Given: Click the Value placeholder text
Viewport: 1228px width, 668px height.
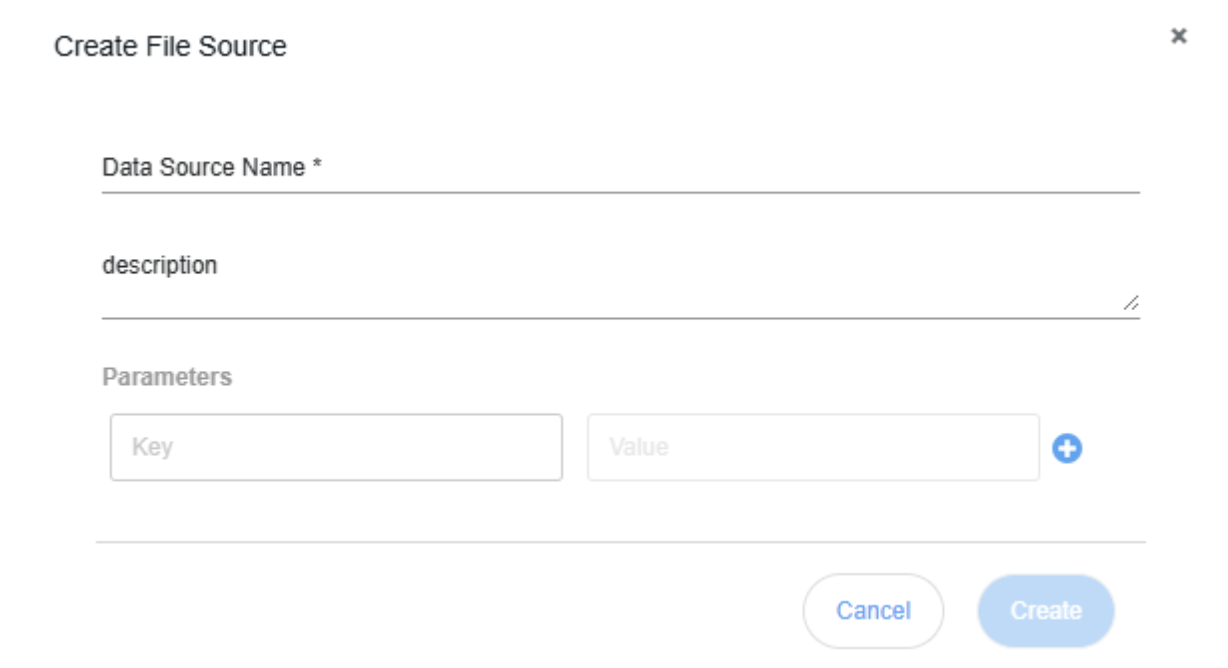Looking at the screenshot, I should (638, 447).
